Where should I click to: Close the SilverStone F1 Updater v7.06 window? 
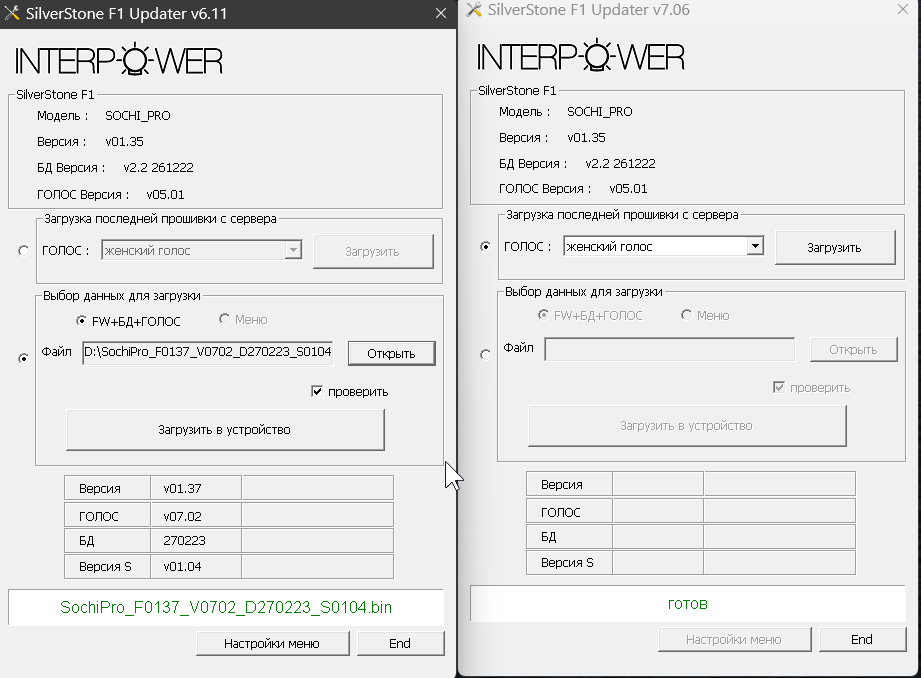coord(905,10)
